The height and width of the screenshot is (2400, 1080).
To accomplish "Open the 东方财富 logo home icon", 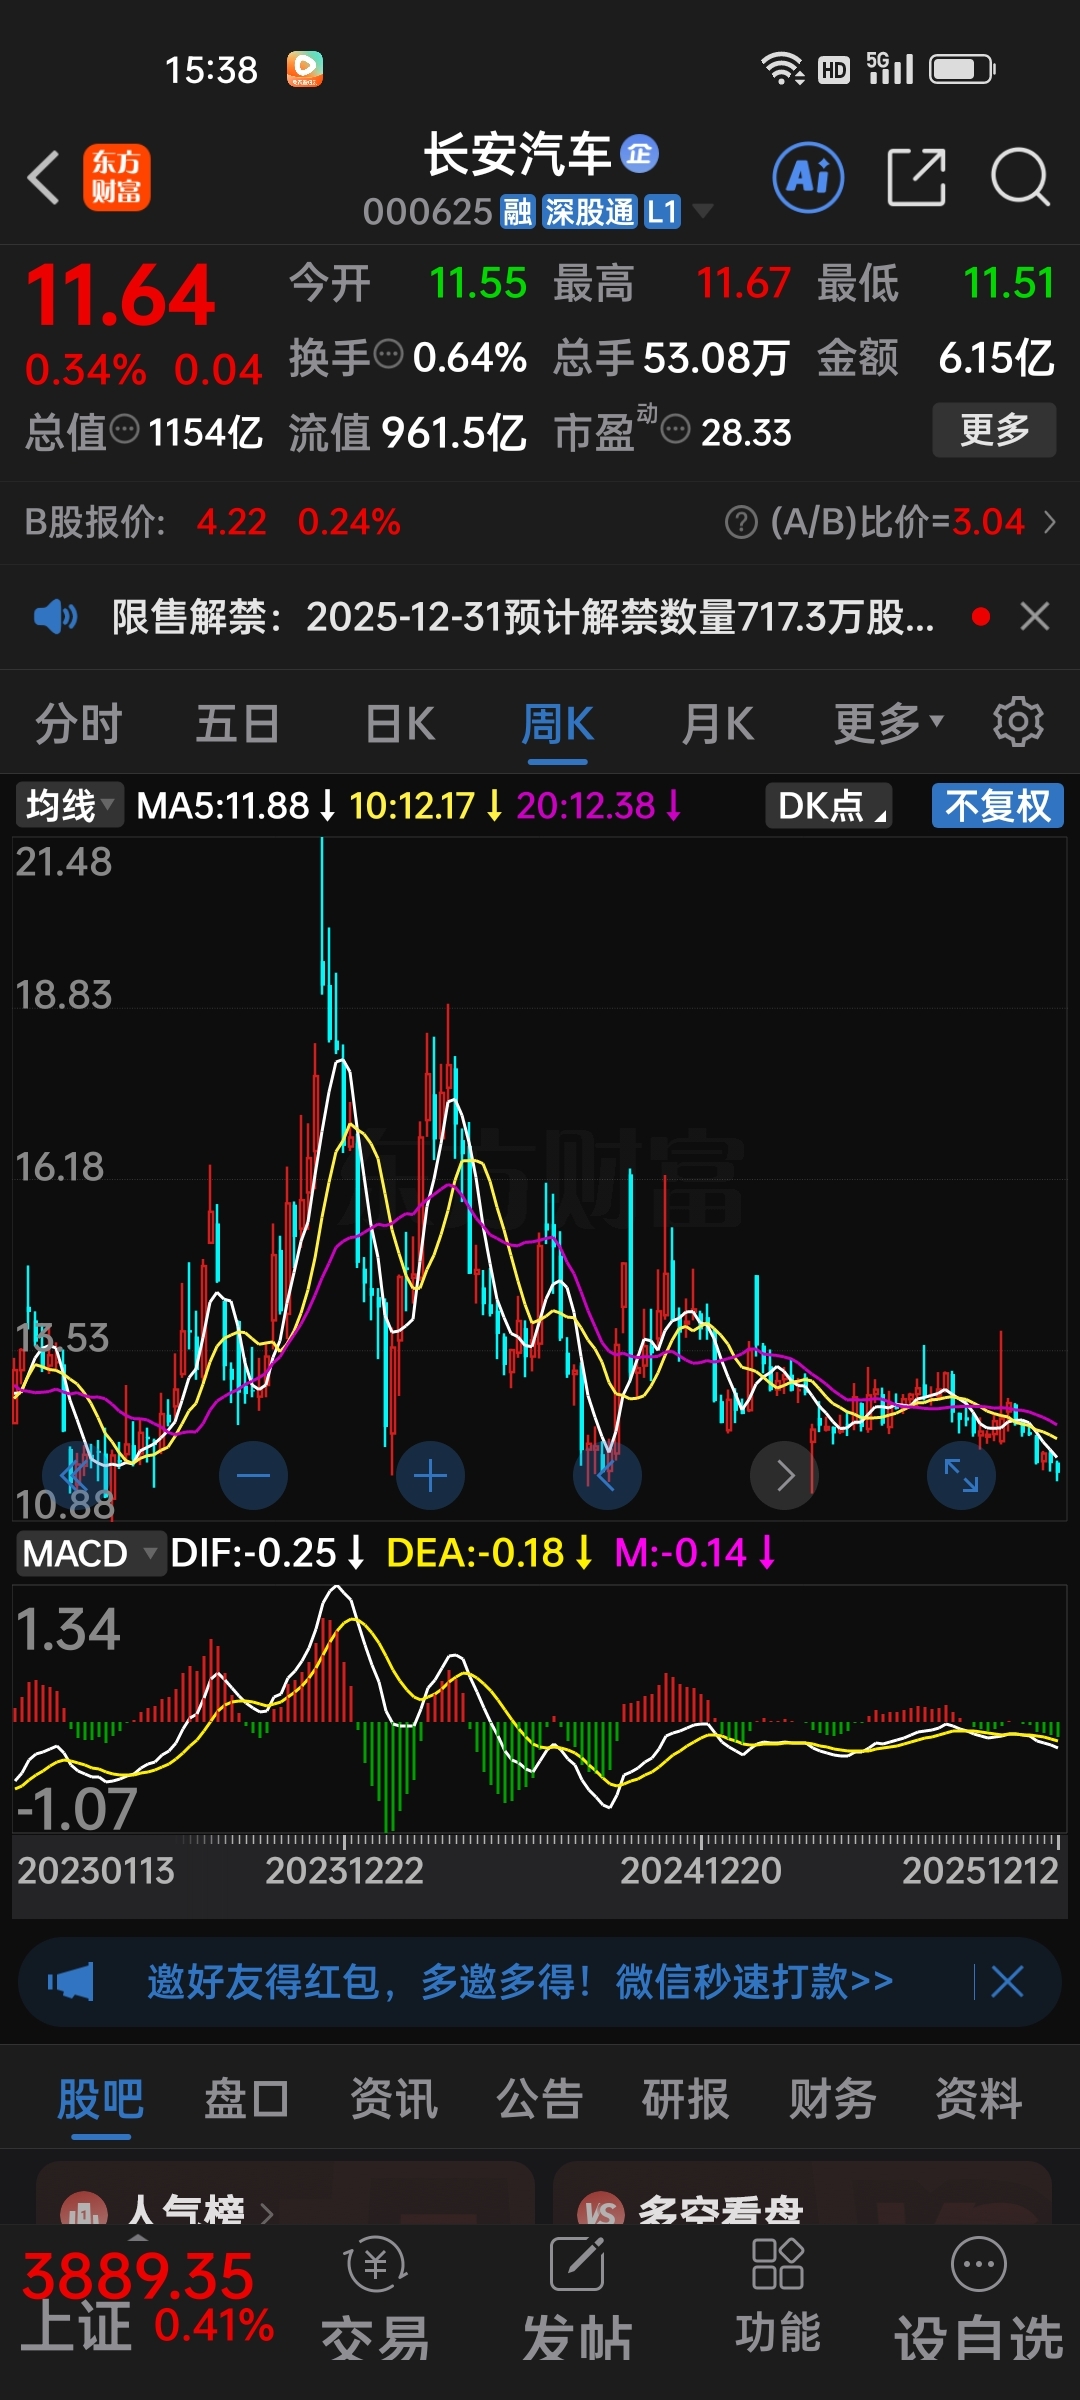I will click(117, 178).
